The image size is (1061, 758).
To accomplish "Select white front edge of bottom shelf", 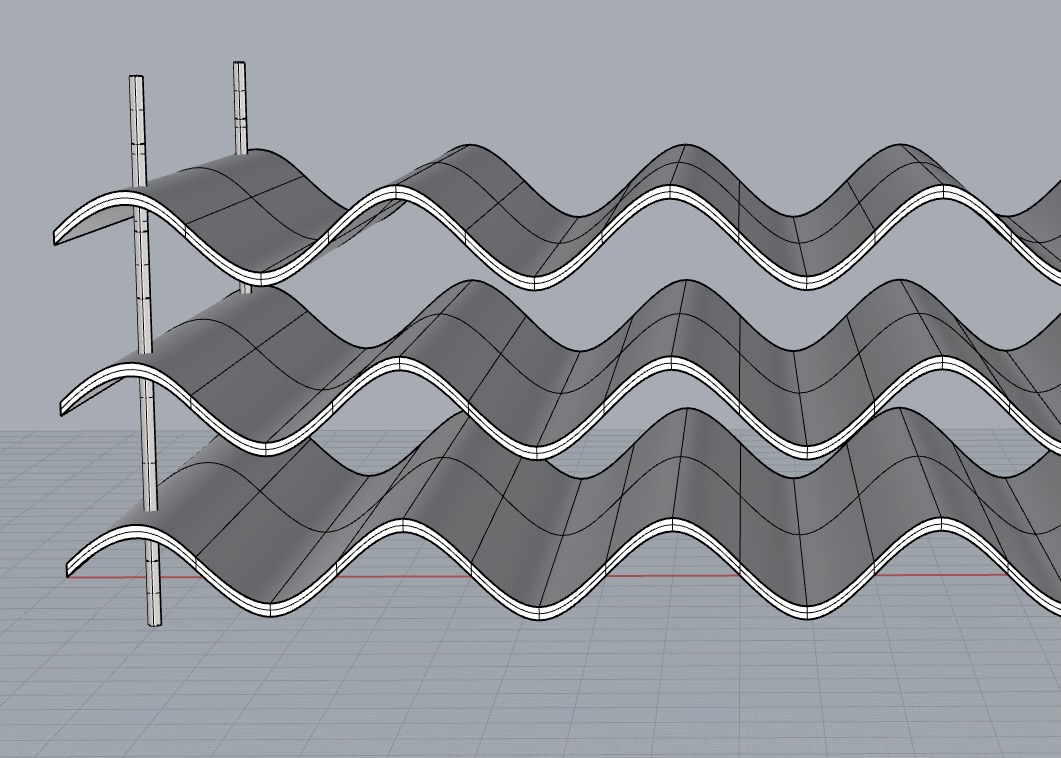I will click(671, 526).
